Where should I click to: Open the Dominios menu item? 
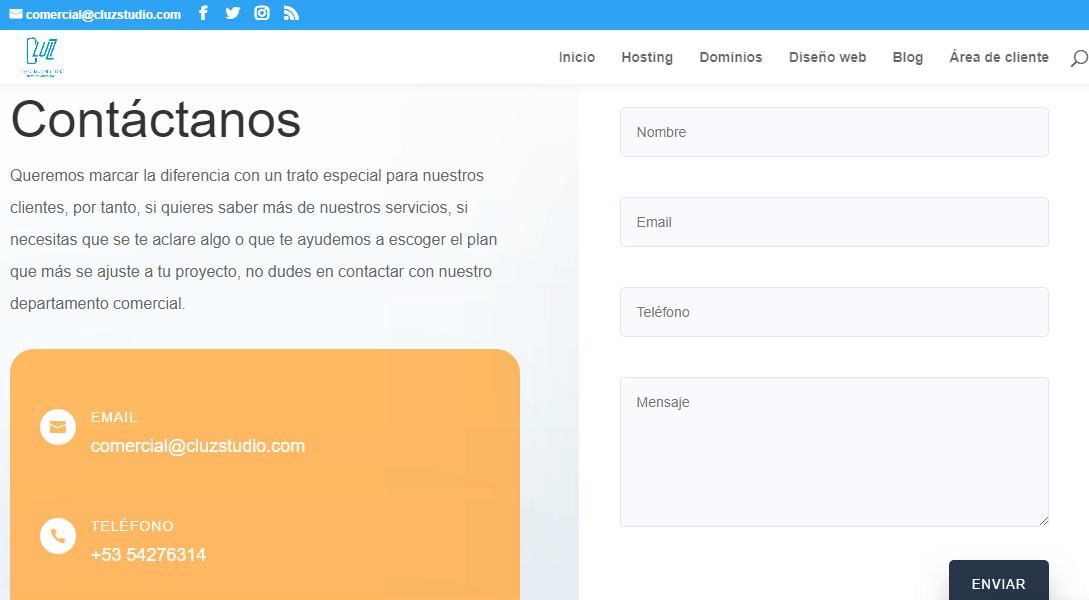click(x=731, y=57)
